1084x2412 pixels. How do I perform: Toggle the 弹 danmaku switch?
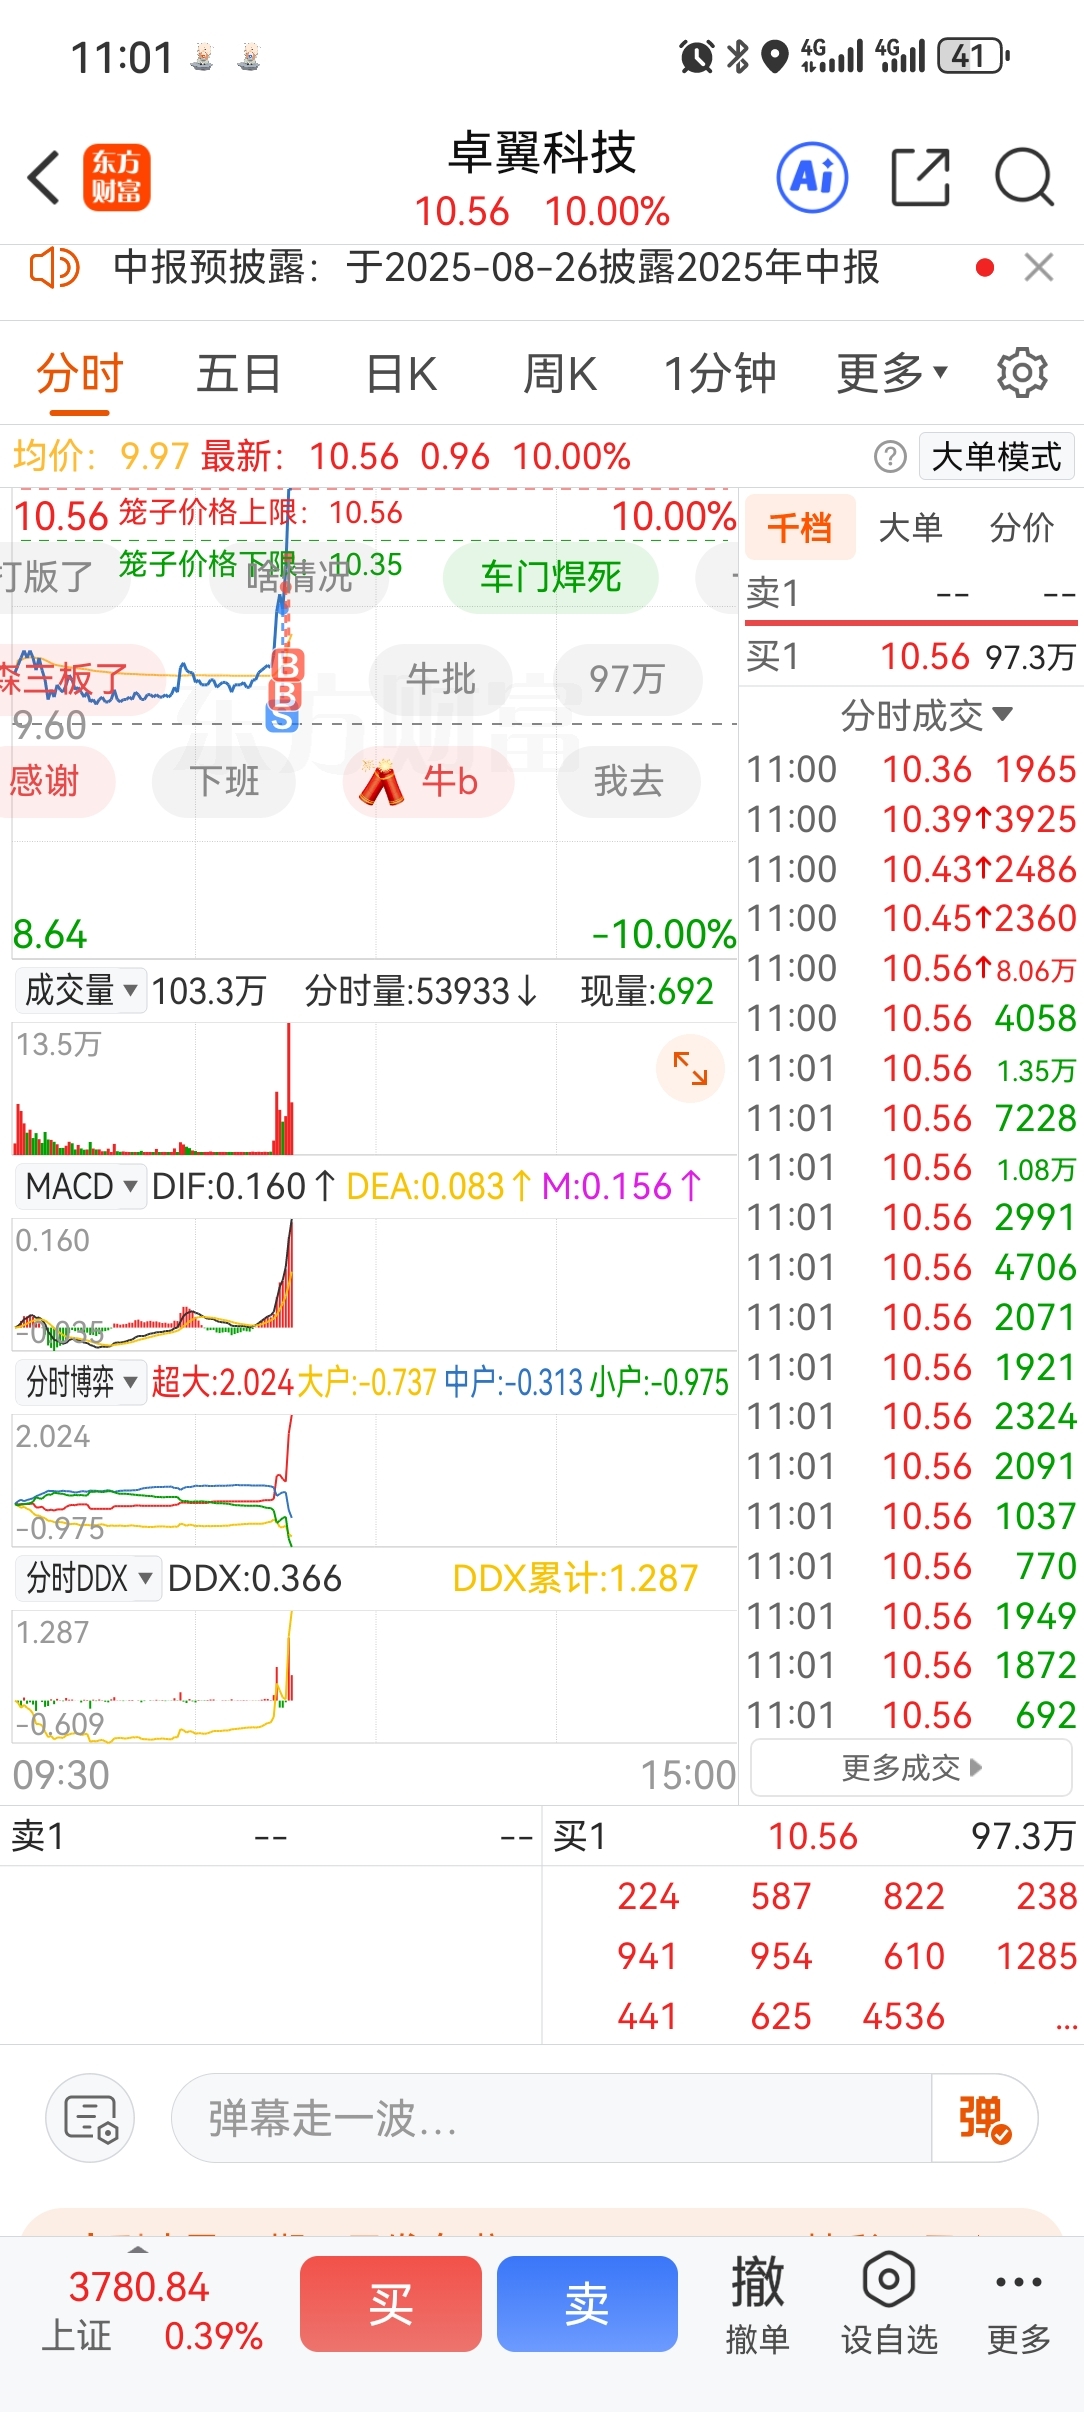pos(984,2118)
